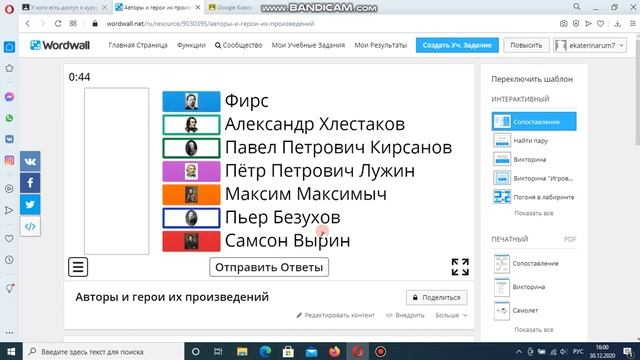Show hidden tray icons chevron
Viewport: 640px width, 360px height.
[x=519, y=351]
